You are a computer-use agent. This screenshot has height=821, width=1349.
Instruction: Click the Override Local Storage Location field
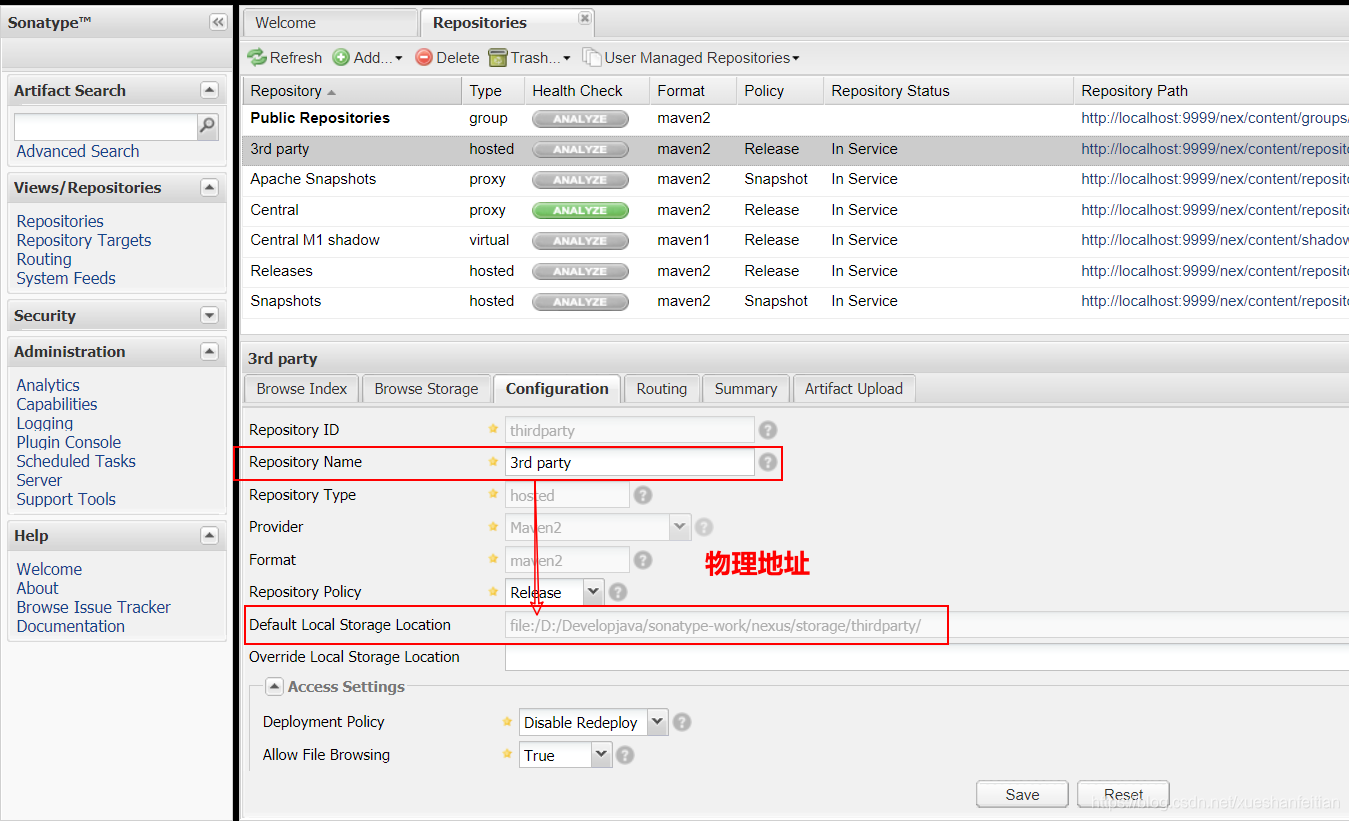[926, 657]
